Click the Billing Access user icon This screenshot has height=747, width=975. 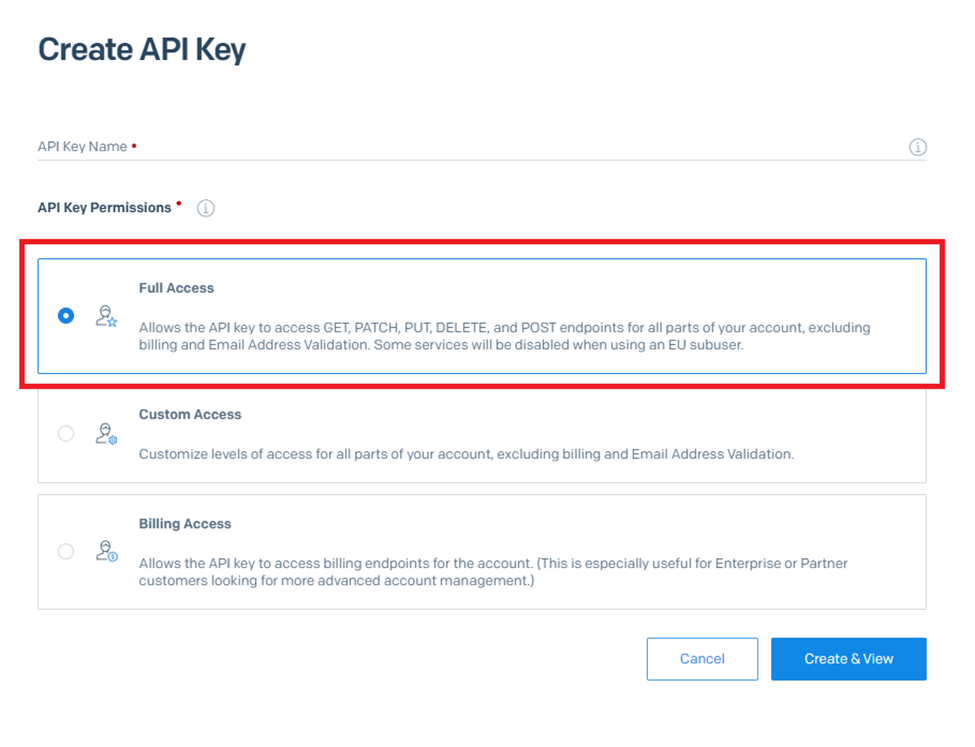click(106, 551)
